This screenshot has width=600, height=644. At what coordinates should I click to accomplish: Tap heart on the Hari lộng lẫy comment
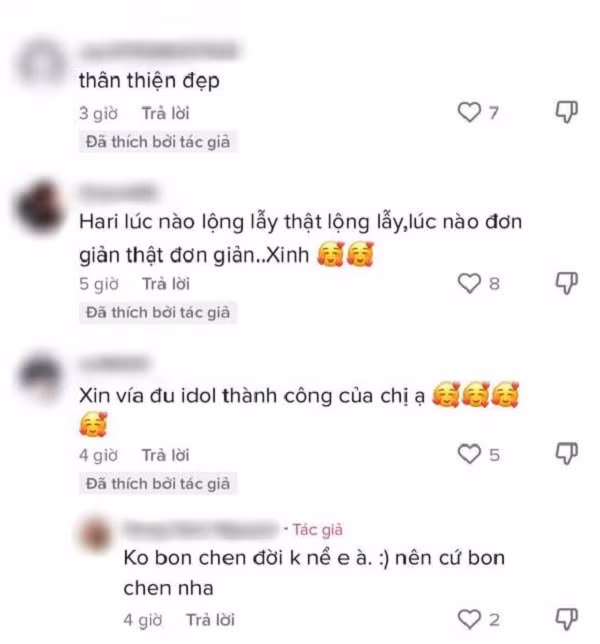[469, 283]
